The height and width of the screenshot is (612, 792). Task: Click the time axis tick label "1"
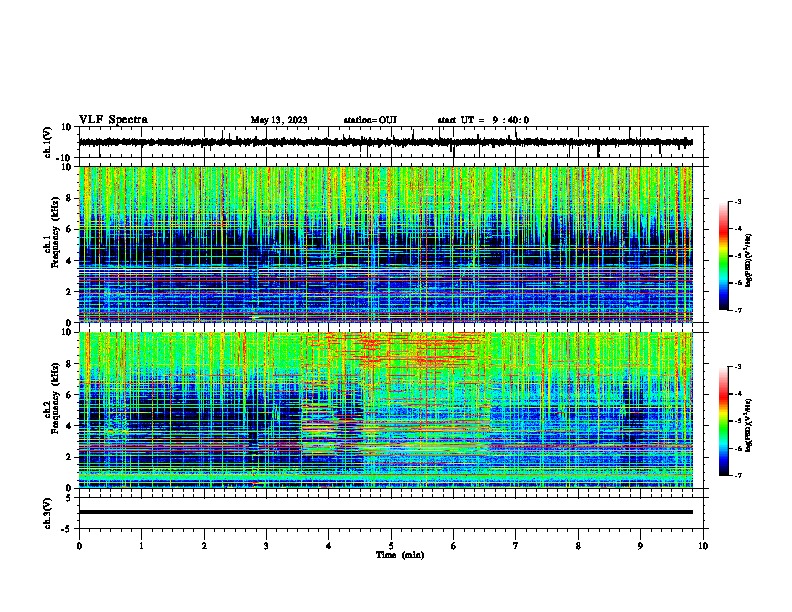coord(141,546)
